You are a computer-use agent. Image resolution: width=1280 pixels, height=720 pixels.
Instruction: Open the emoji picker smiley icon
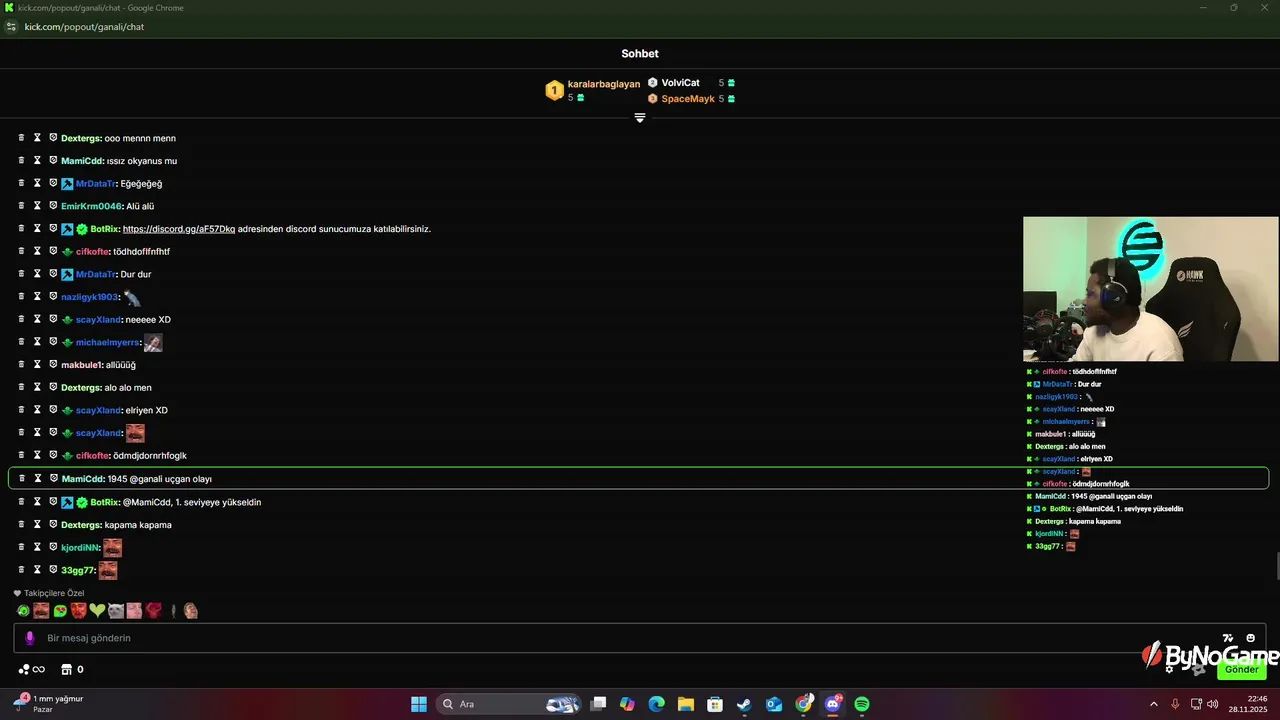coord(1250,638)
